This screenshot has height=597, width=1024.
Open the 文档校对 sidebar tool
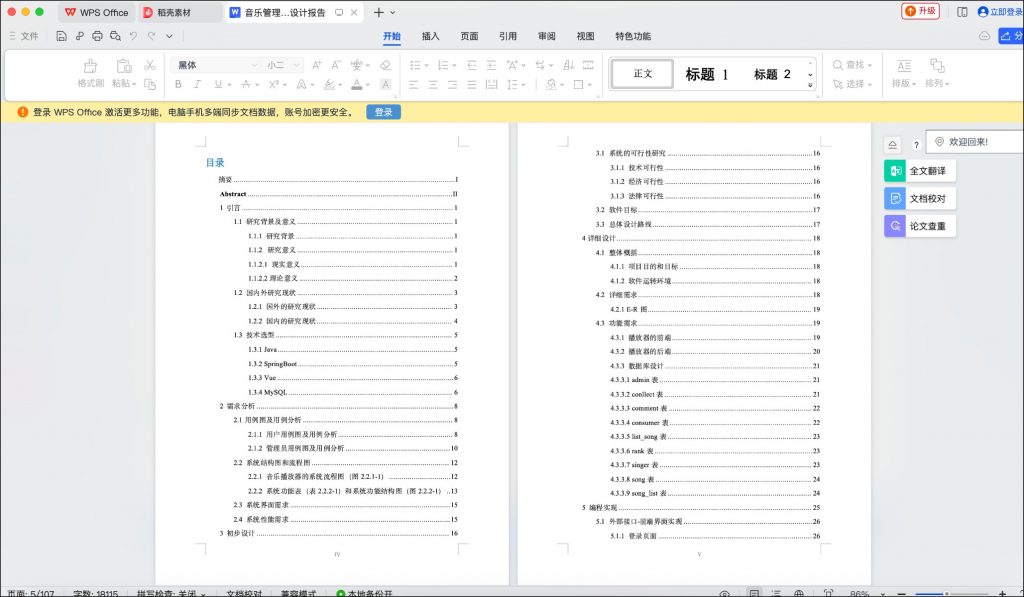[919, 198]
